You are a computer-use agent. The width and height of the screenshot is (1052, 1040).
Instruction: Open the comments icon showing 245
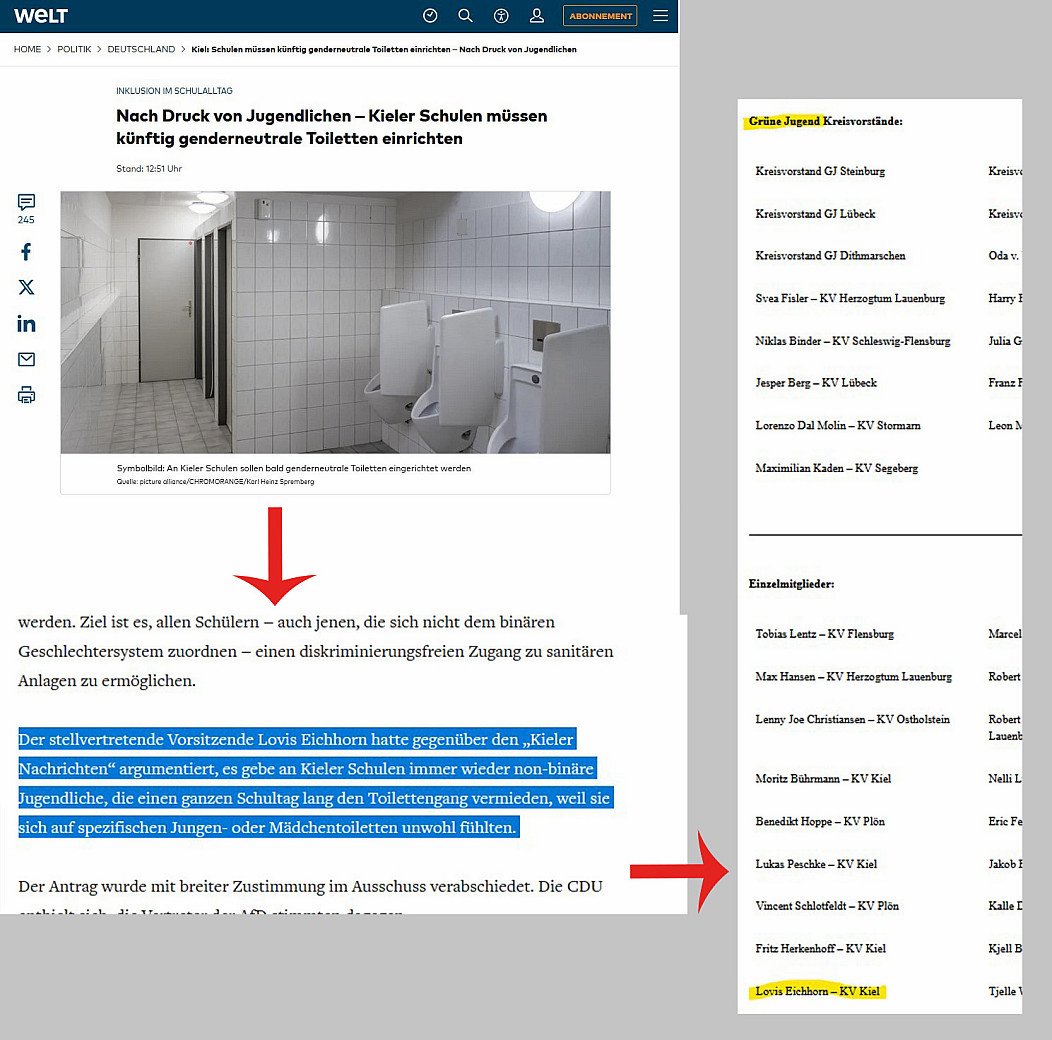pyautogui.click(x=26, y=203)
